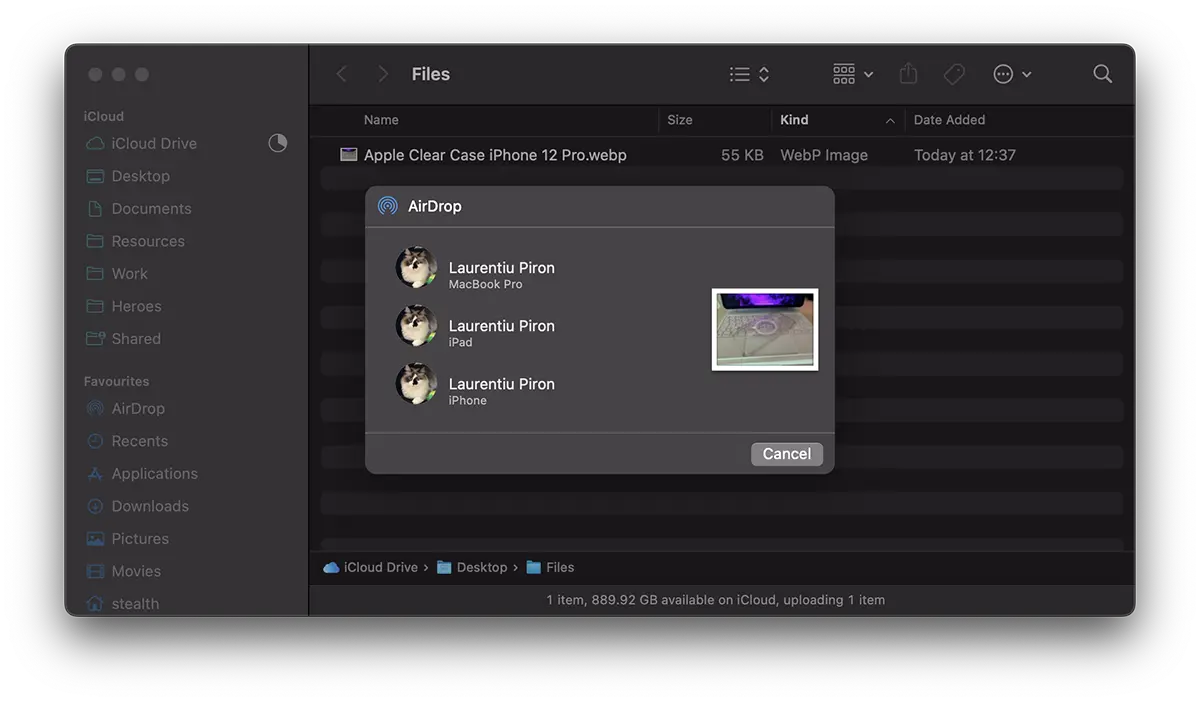Click the Downloads arrow icon in sidebar
Image resolution: width=1200 pixels, height=702 pixels.
coord(95,506)
